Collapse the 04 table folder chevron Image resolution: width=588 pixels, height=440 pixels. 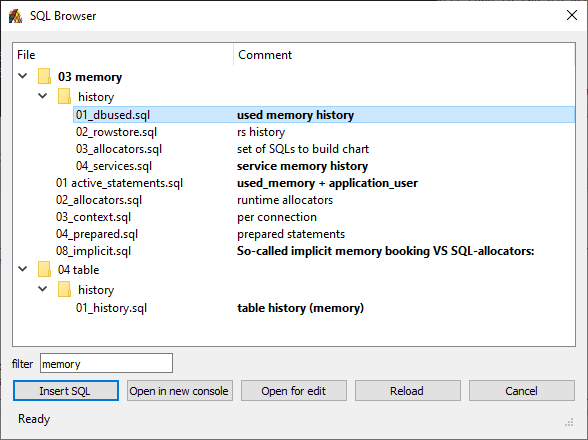[23, 269]
